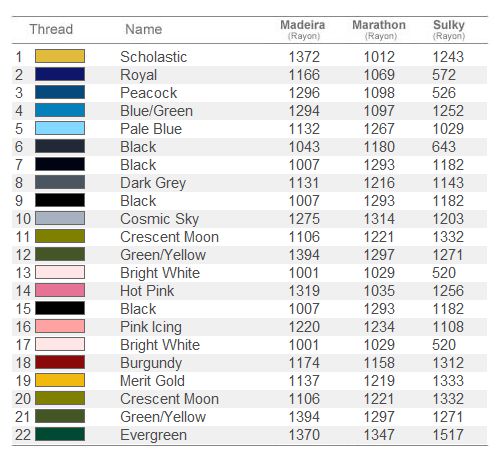This screenshot has height=456, width=500.
Task: Click the Merit Gold swatch
Action: (60, 380)
